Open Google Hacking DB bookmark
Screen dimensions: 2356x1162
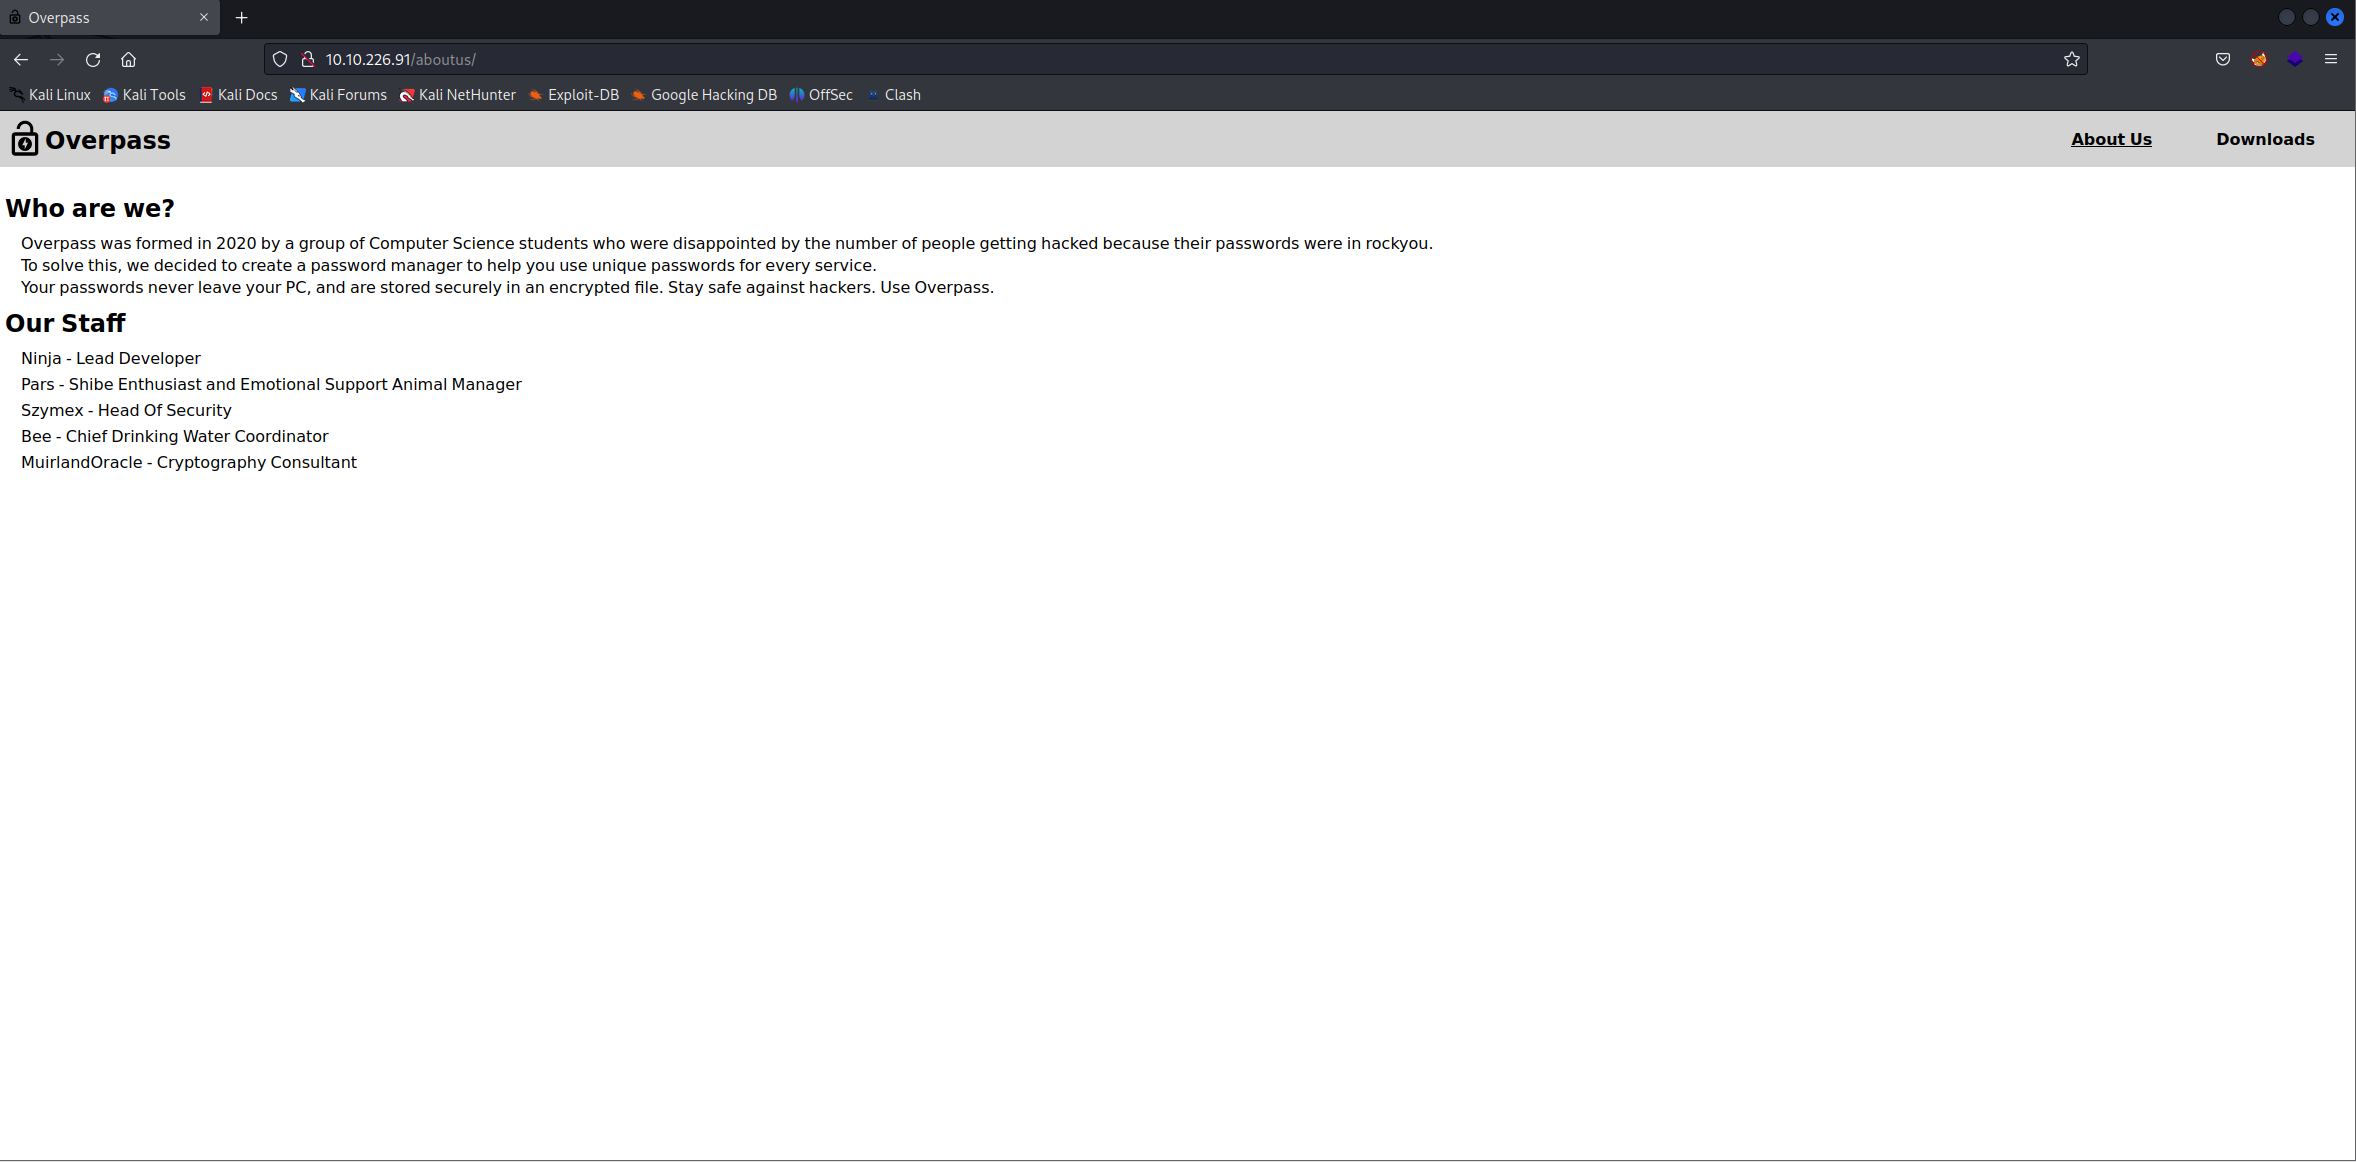tap(704, 95)
